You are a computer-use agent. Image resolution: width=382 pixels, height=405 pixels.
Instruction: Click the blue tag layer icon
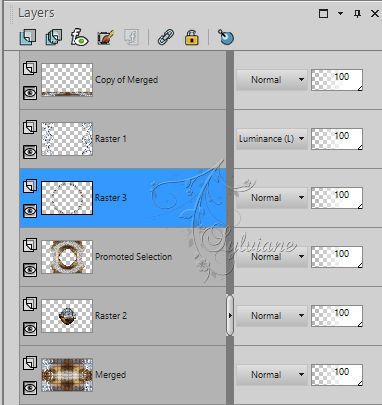click(226, 37)
